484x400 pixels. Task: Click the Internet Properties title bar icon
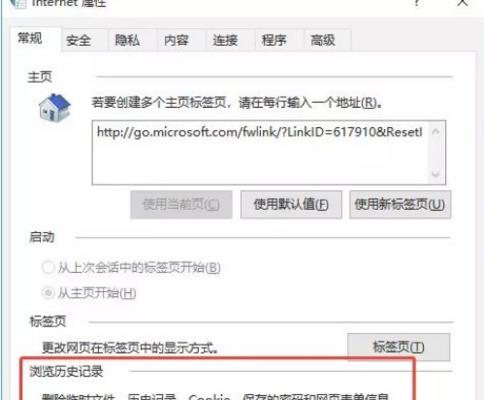click(18, 3)
